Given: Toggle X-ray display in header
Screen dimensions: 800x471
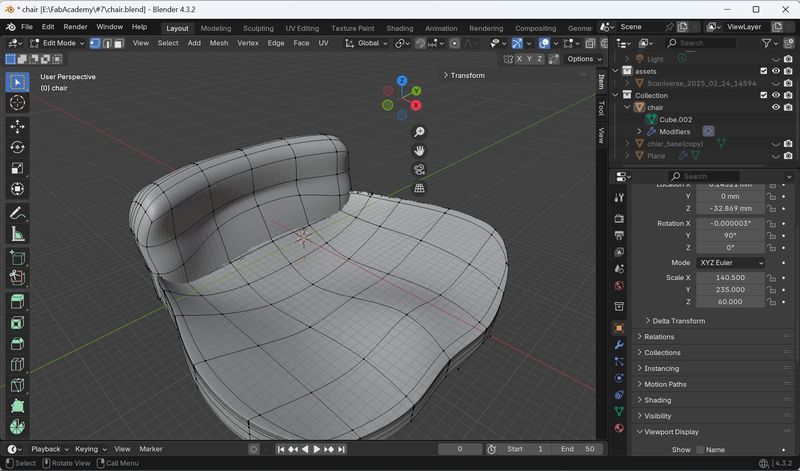Looking at the screenshot, I should (590, 43).
